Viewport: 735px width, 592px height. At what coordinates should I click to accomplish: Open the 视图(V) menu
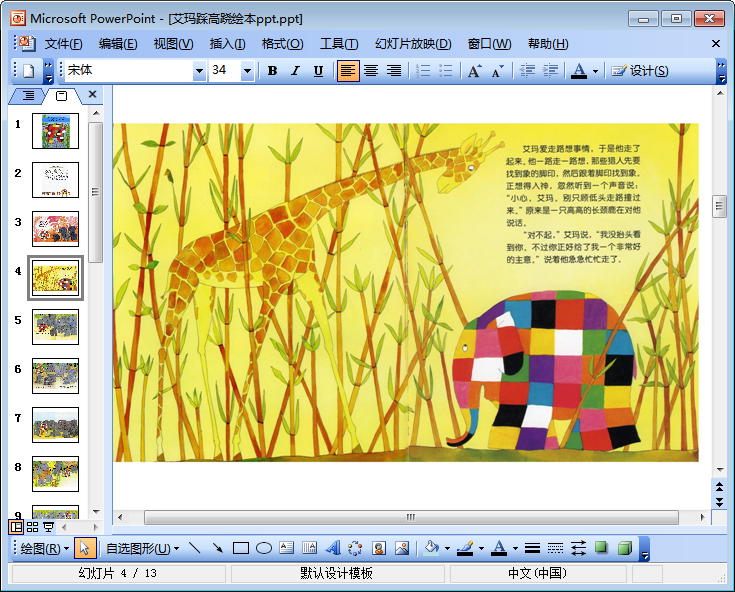[x=173, y=44]
